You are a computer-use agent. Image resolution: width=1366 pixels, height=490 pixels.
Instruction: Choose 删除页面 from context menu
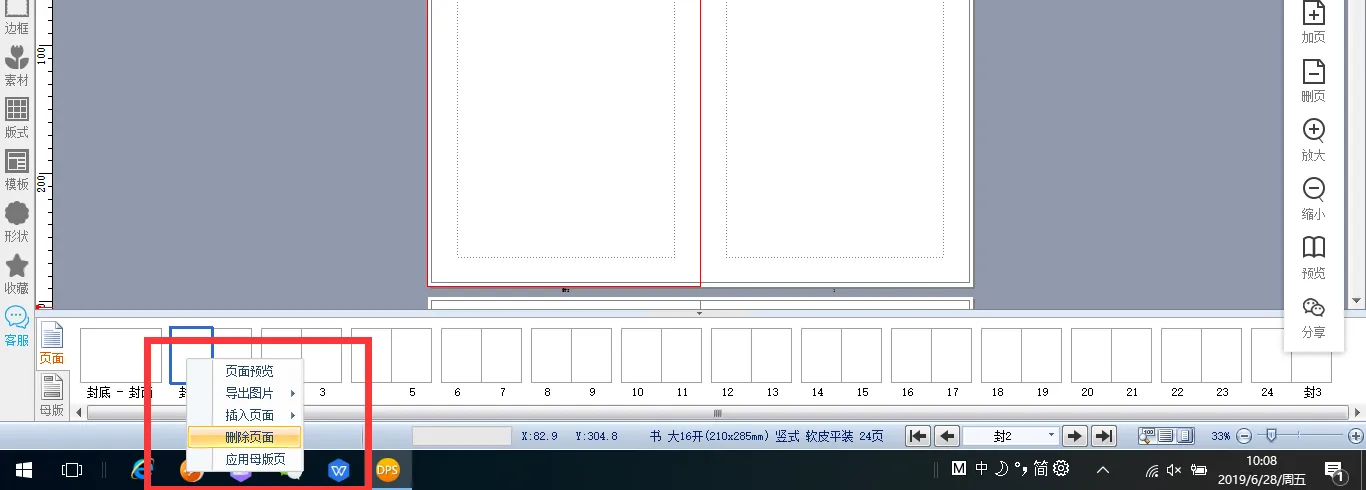pos(245,437)
